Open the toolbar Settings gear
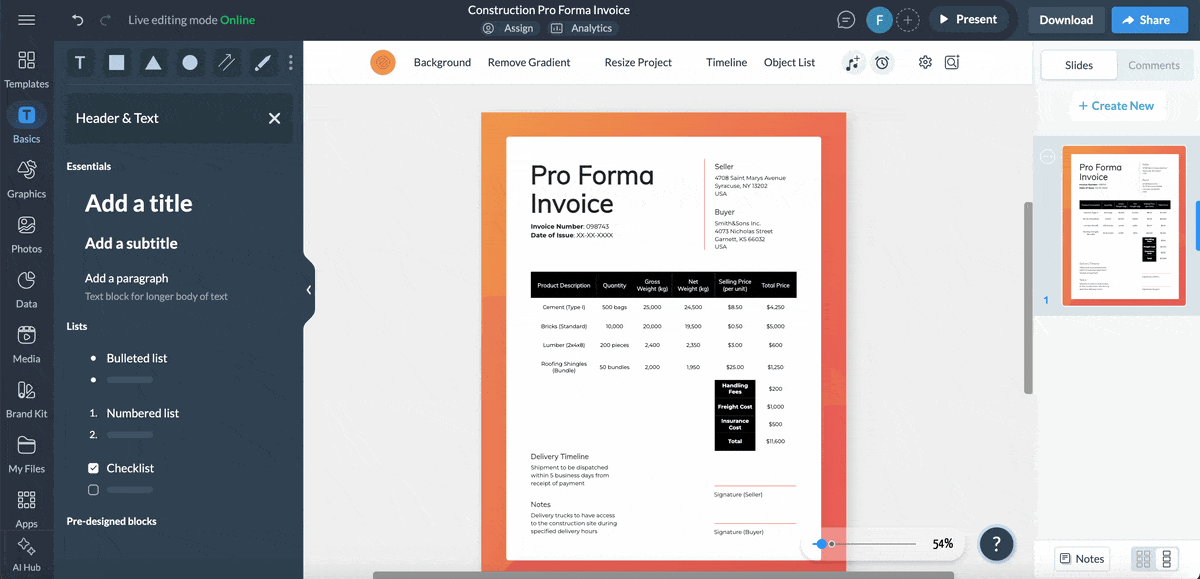The image size is (1200, 579). pyautogui.click(x=924, y=62)
